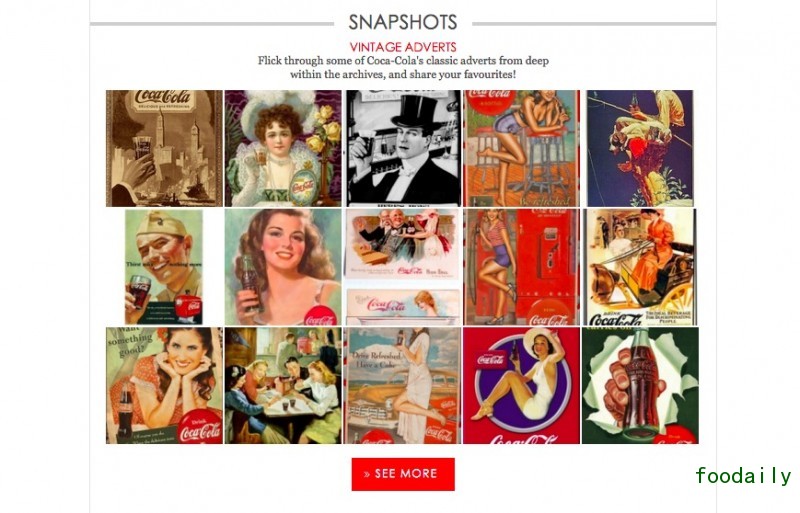View the pin-up girl on bar stool advert
Image resolution: width=800 pixels, height=513 pixels.
521,149
